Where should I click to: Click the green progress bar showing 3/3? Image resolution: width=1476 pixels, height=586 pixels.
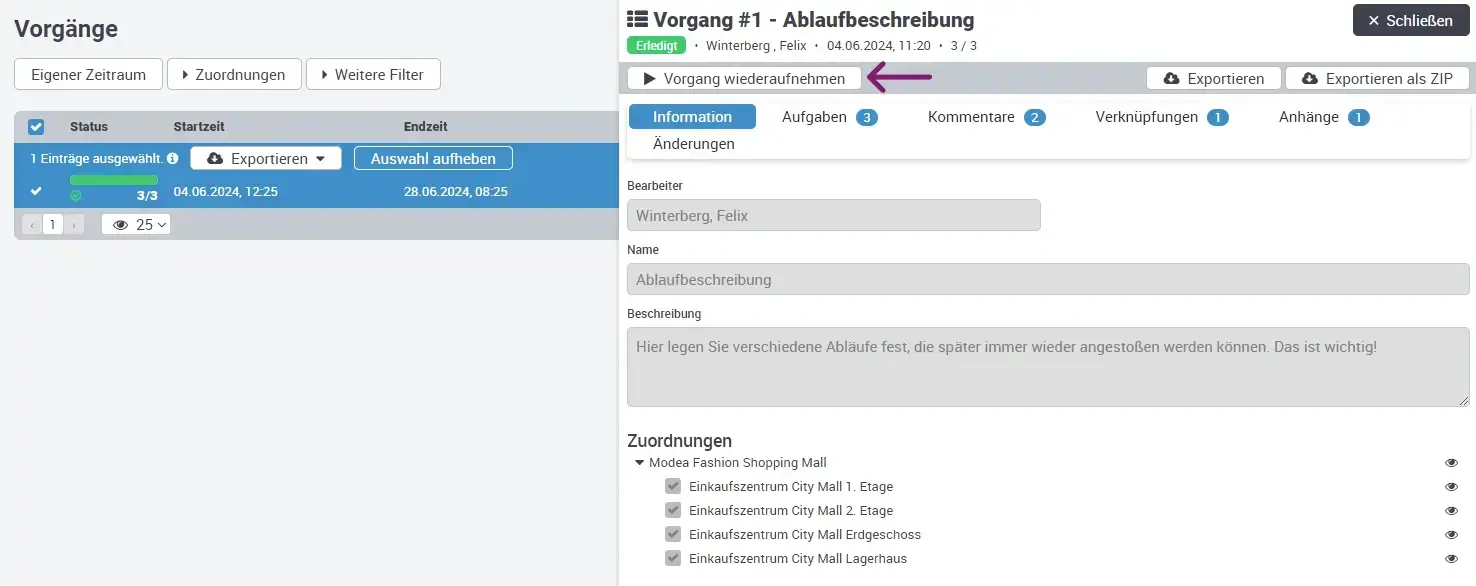113,181
